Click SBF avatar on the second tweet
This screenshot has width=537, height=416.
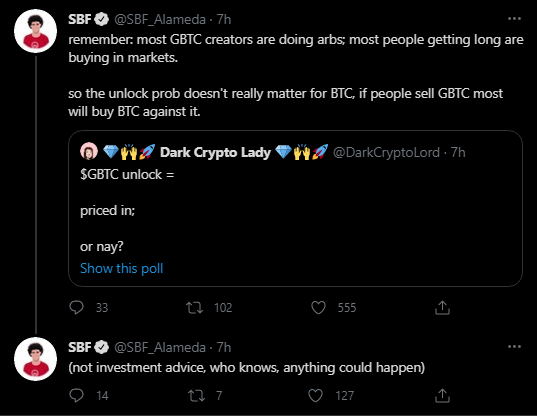pos(35,359)
